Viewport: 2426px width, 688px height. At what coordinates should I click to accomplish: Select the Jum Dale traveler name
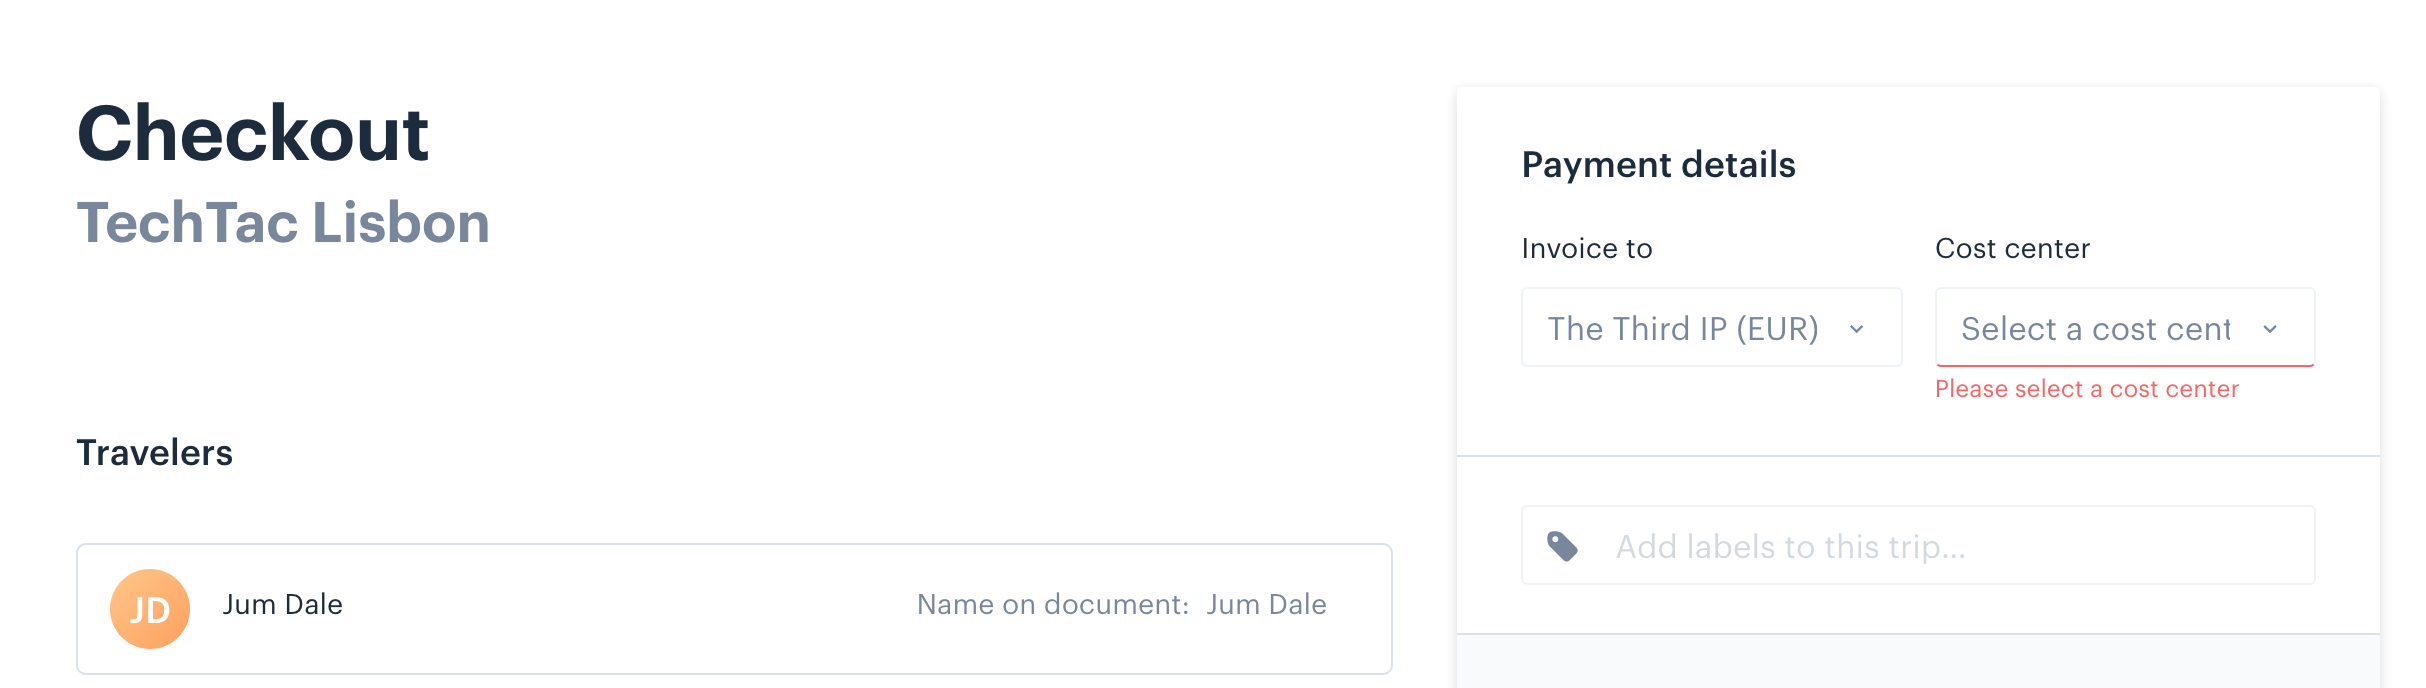(283, 604)
